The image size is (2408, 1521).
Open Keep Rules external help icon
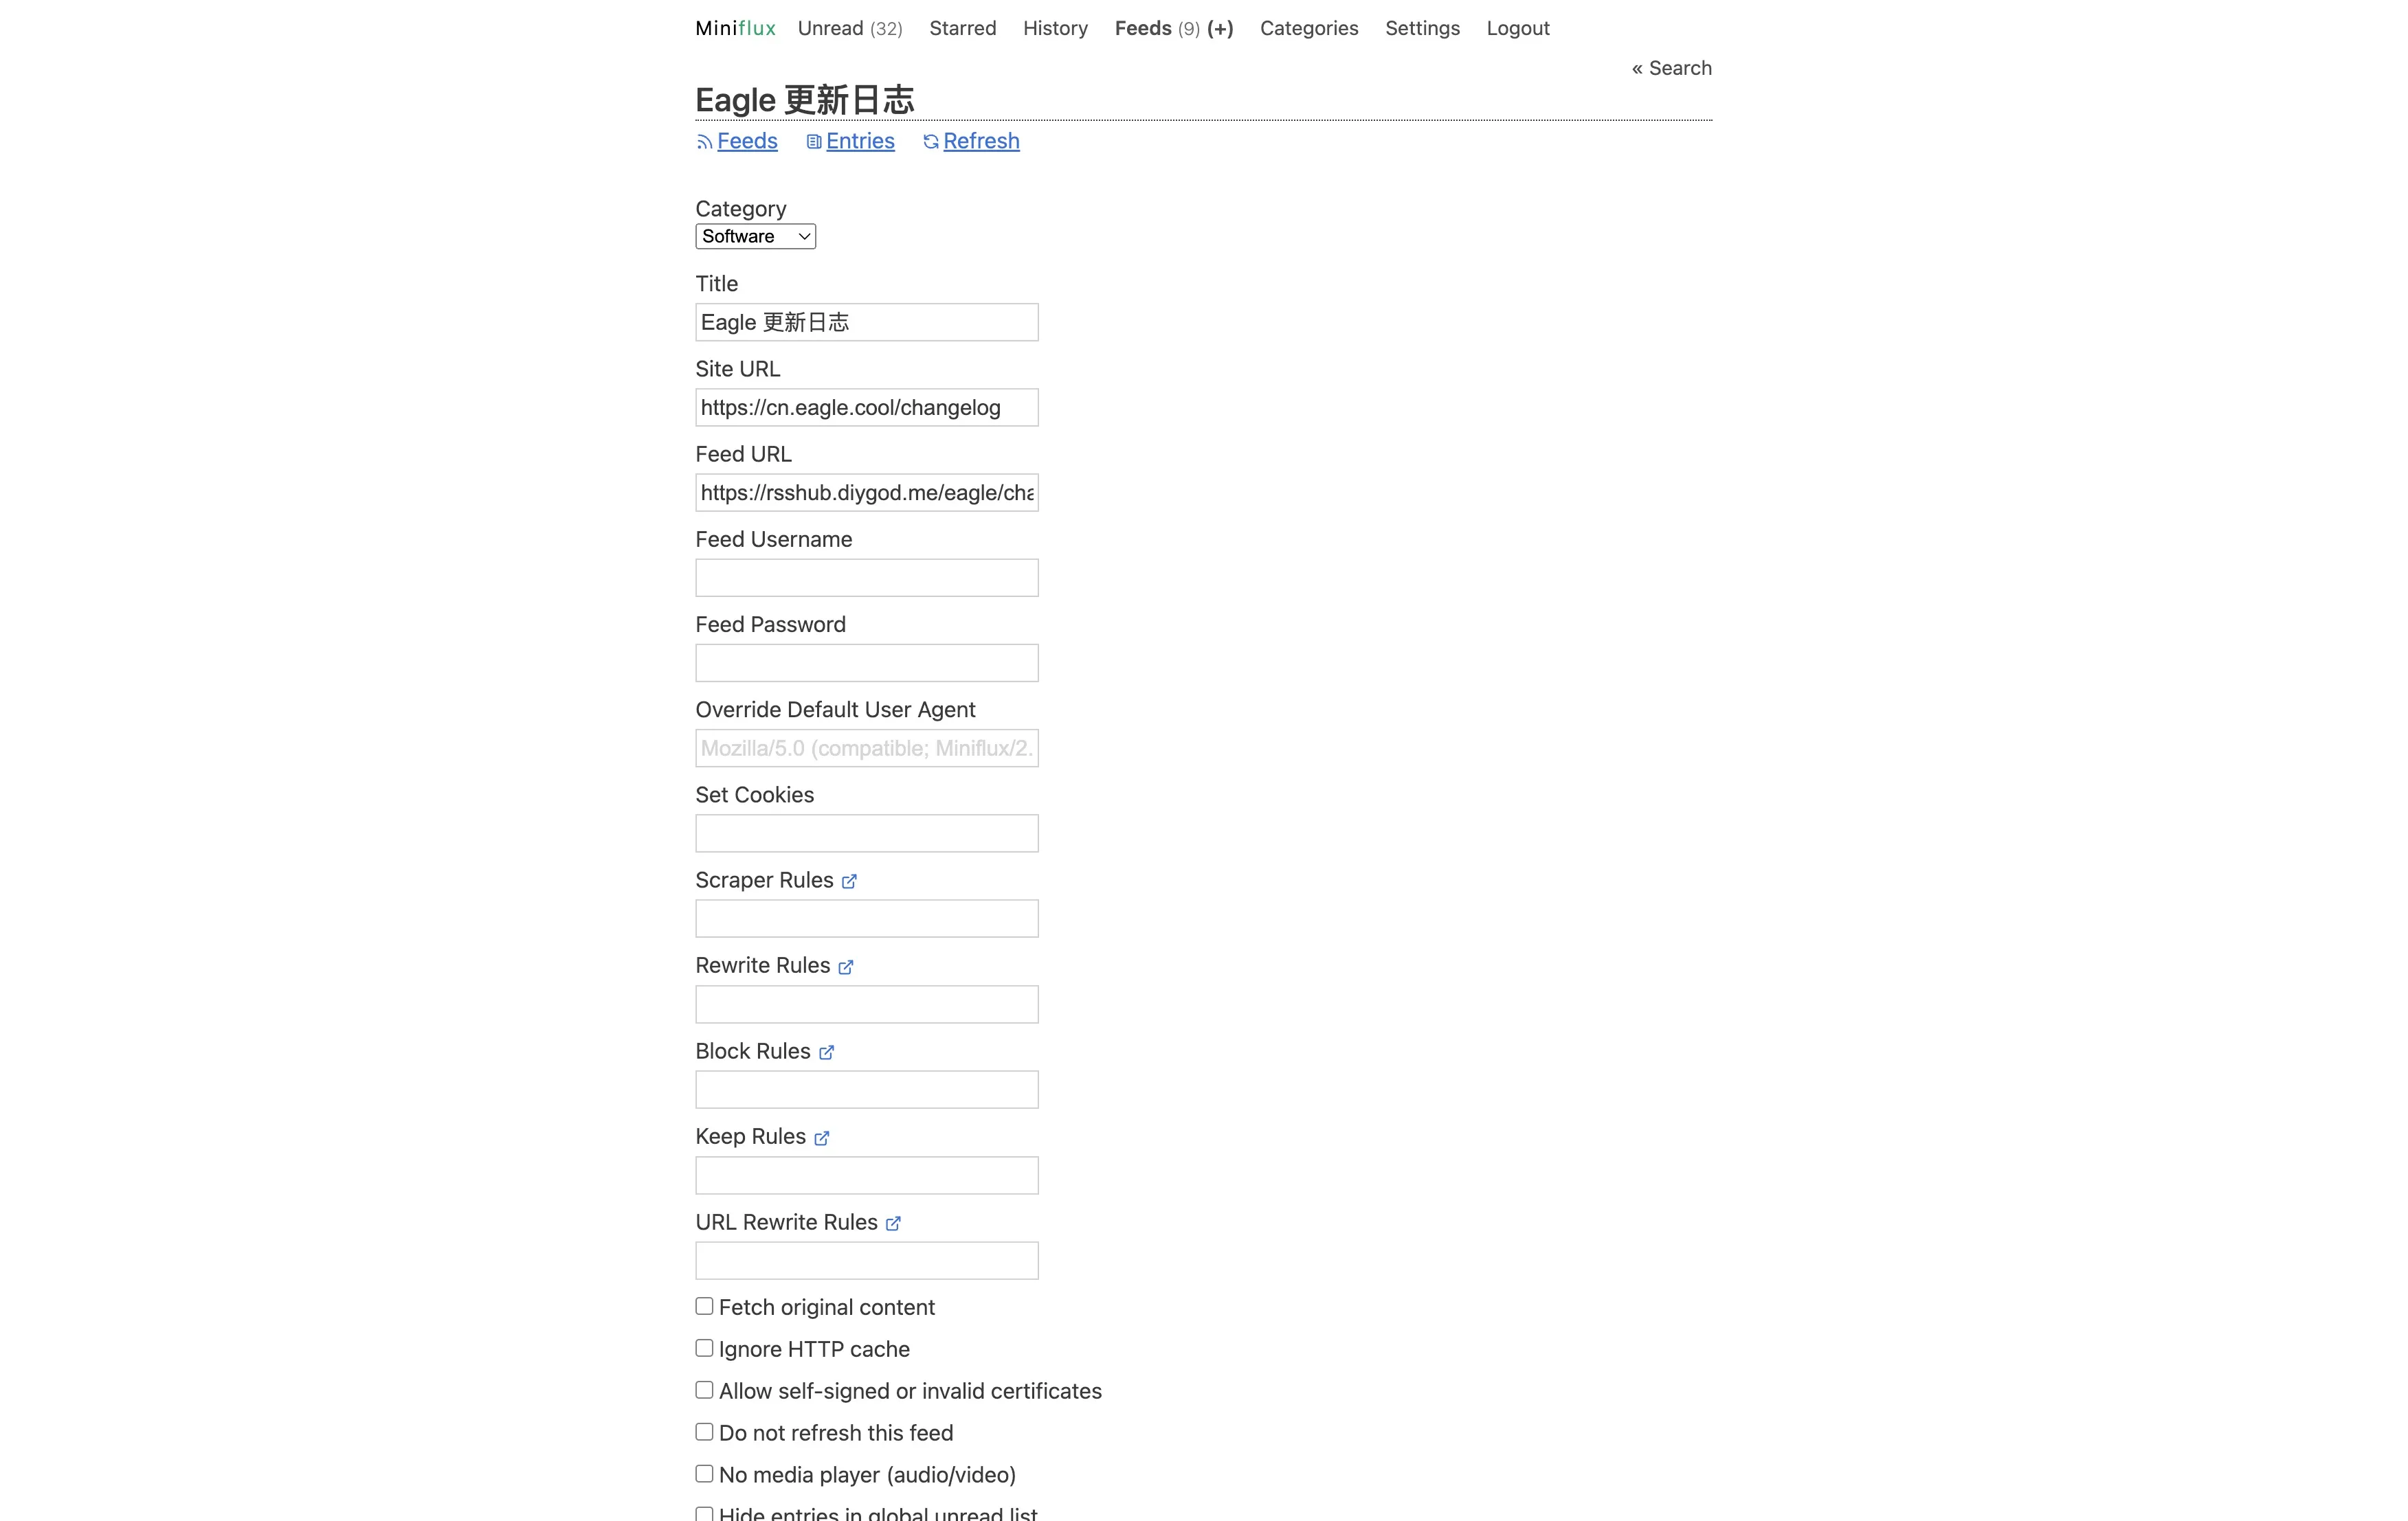822,1138
